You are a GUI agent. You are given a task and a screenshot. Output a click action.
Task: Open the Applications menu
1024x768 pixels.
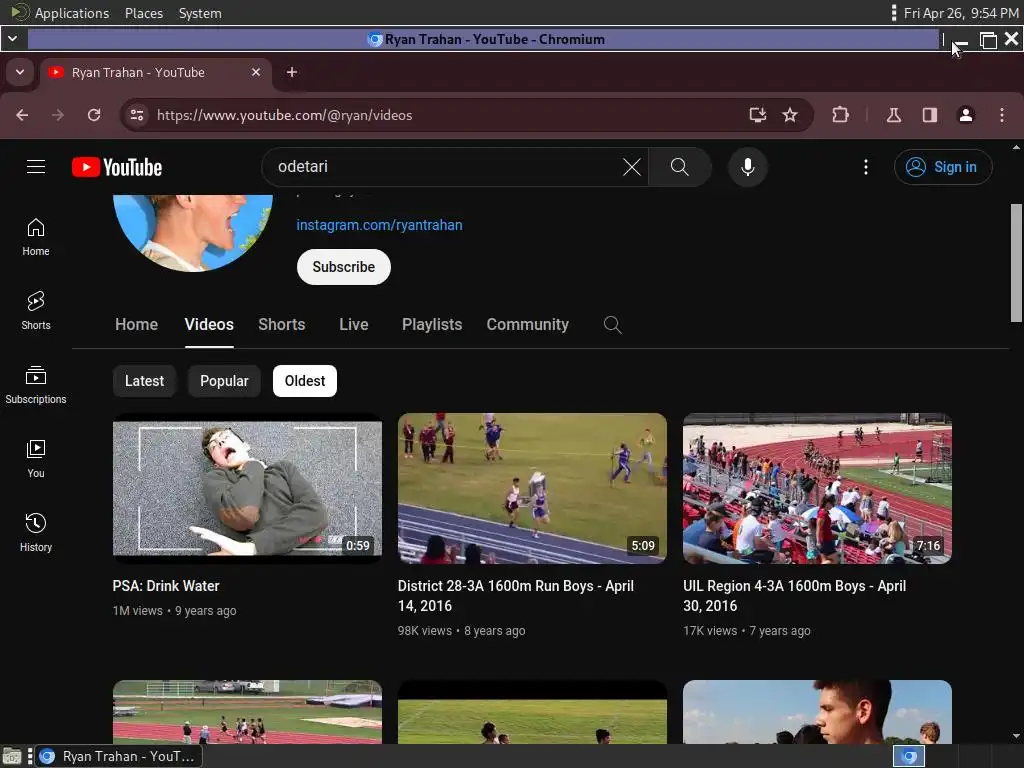click(72, 13)
